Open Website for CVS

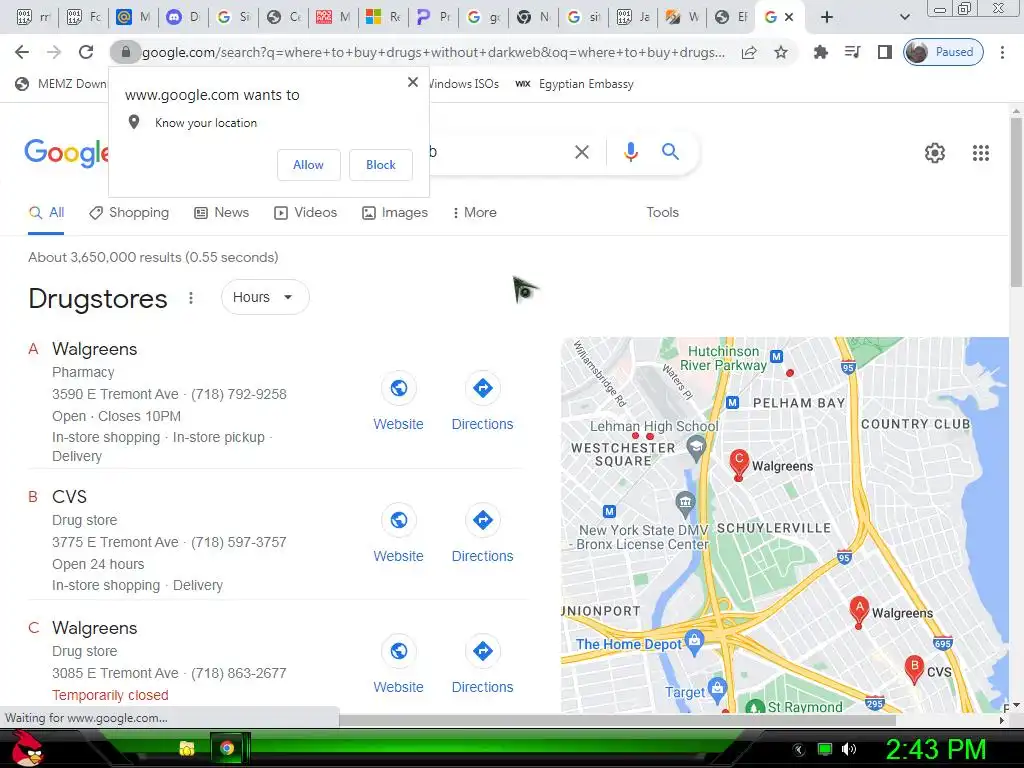[398, 534]
